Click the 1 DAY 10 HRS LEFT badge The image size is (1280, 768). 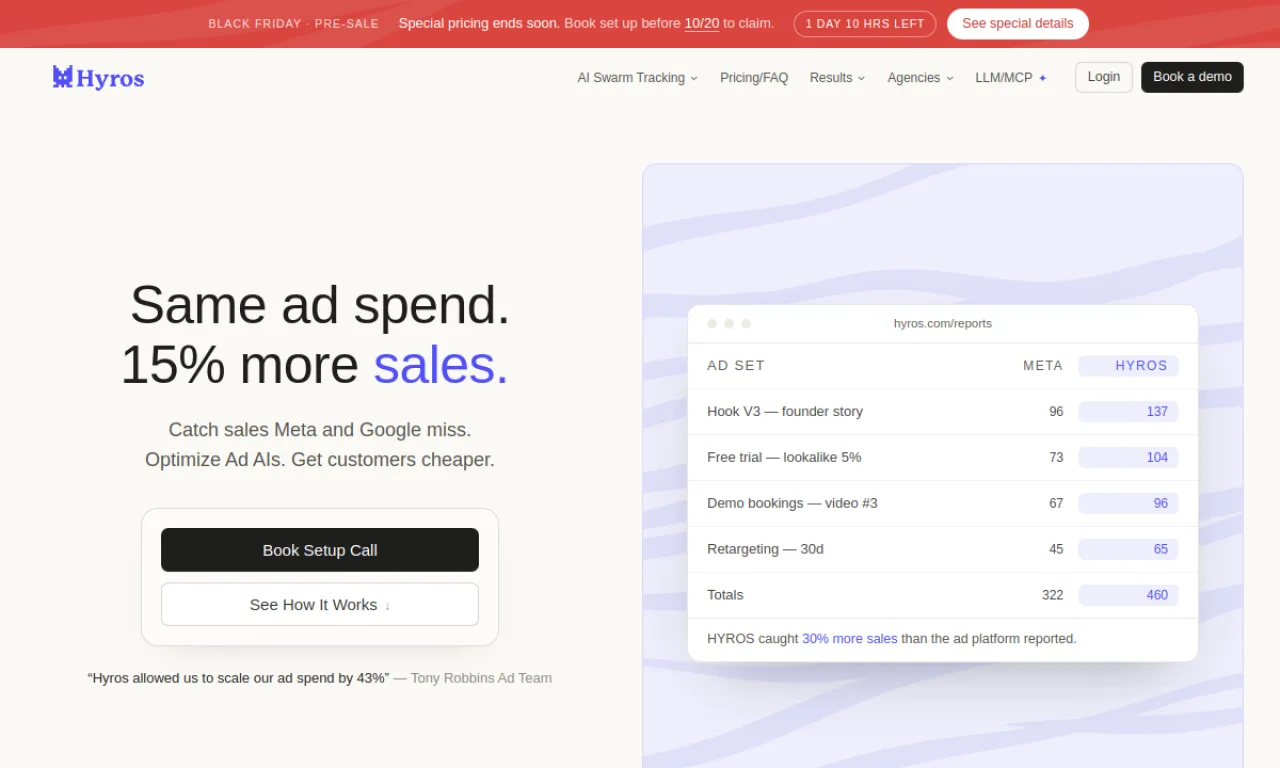(x=865, y=24)
